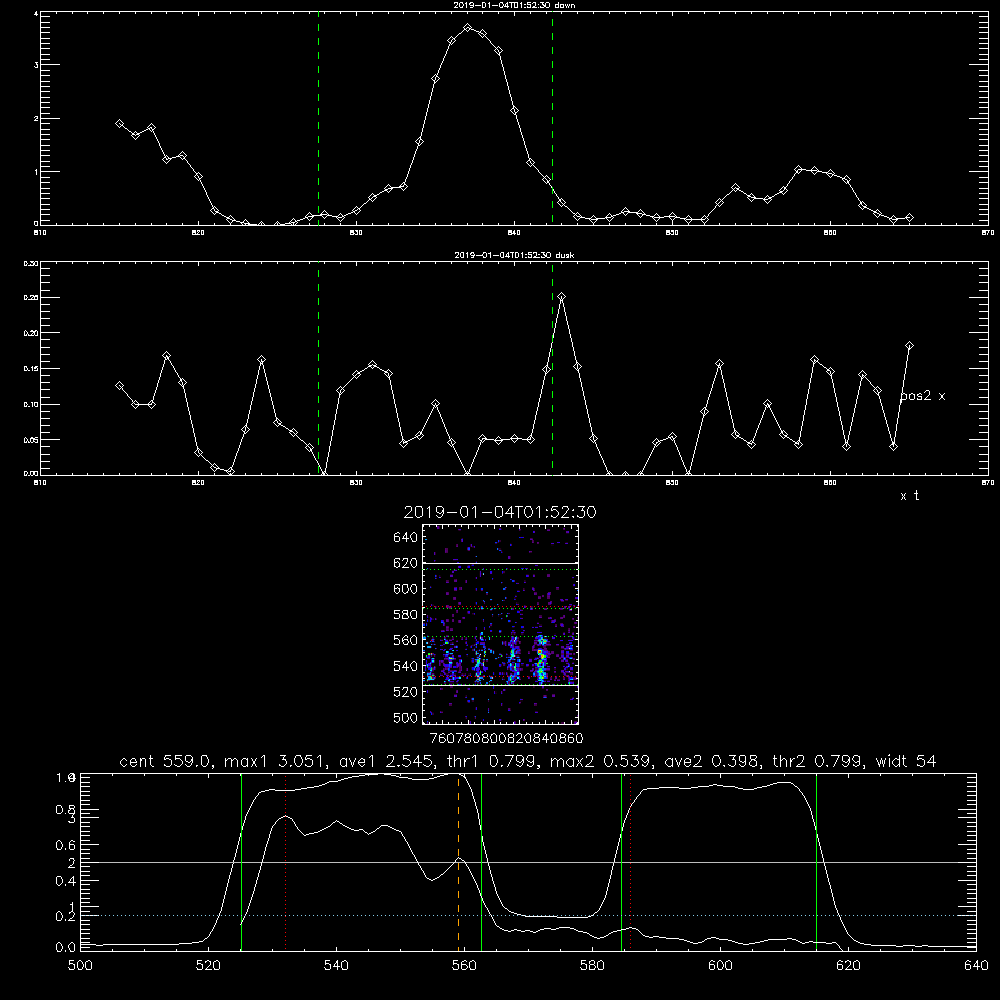The height and width of the screenshot is (1000, 1000).
Task: Click spectrogram y-axis label 560
Action: (x=405, y=640)
